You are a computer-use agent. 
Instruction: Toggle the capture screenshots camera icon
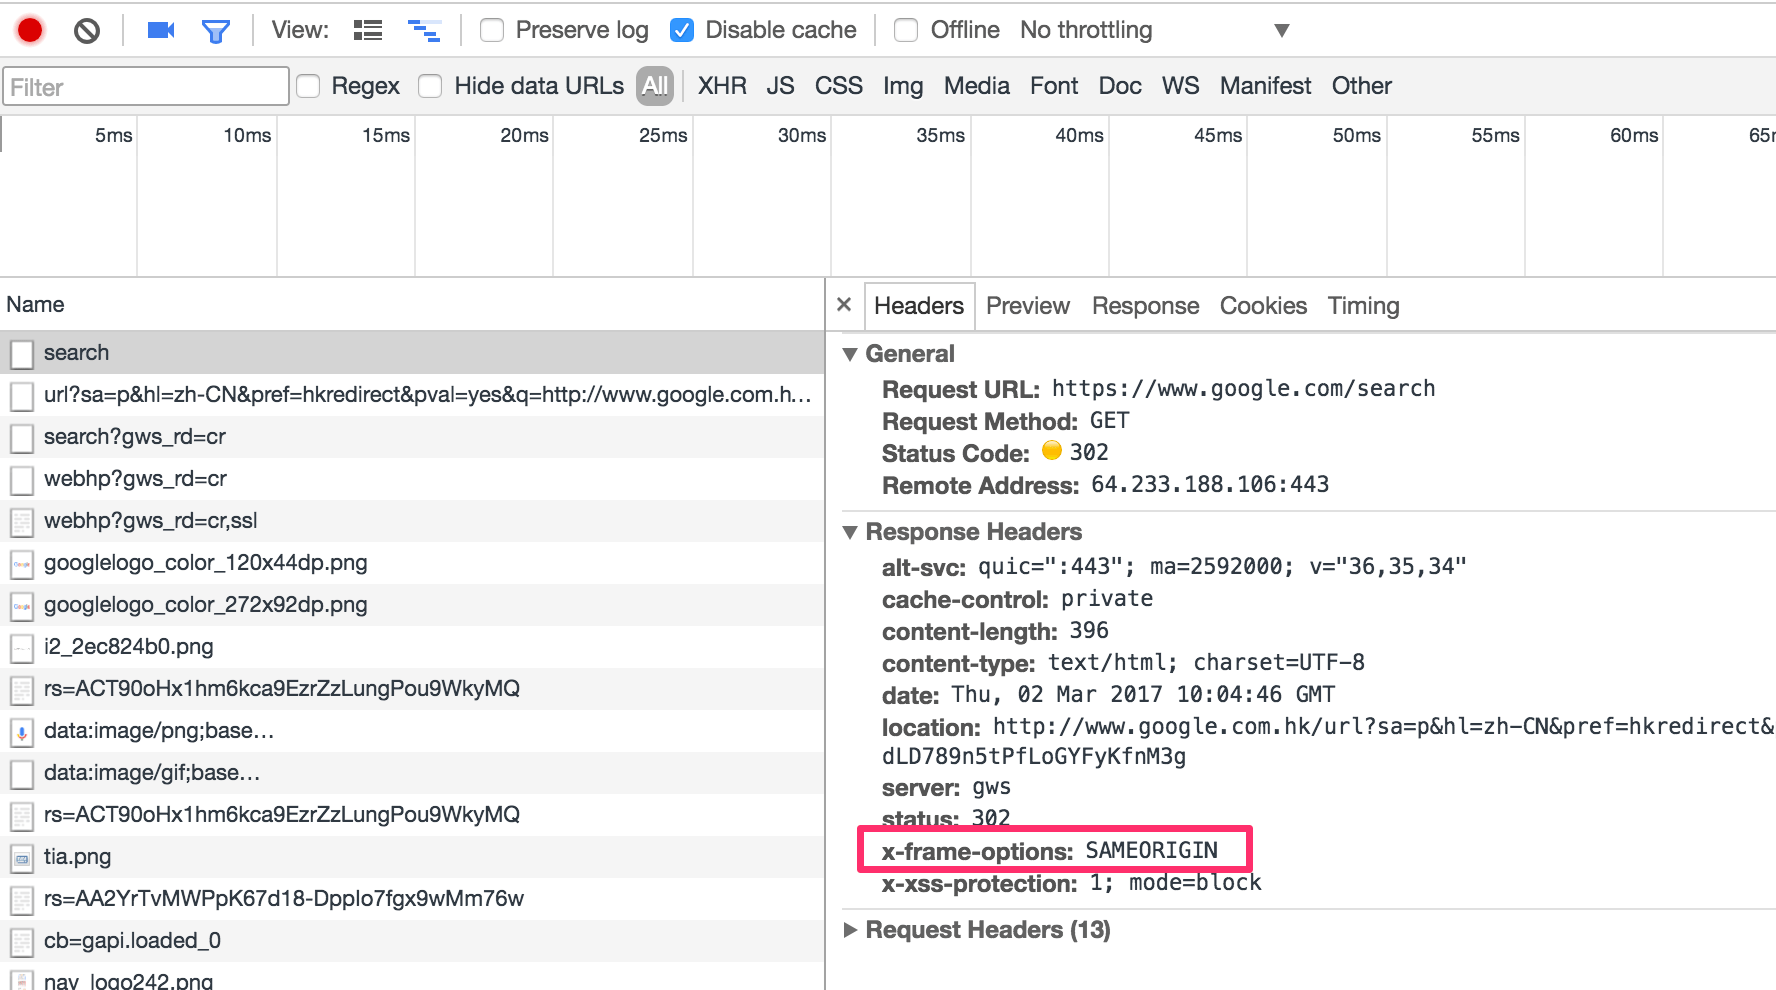tap(161, 31)
